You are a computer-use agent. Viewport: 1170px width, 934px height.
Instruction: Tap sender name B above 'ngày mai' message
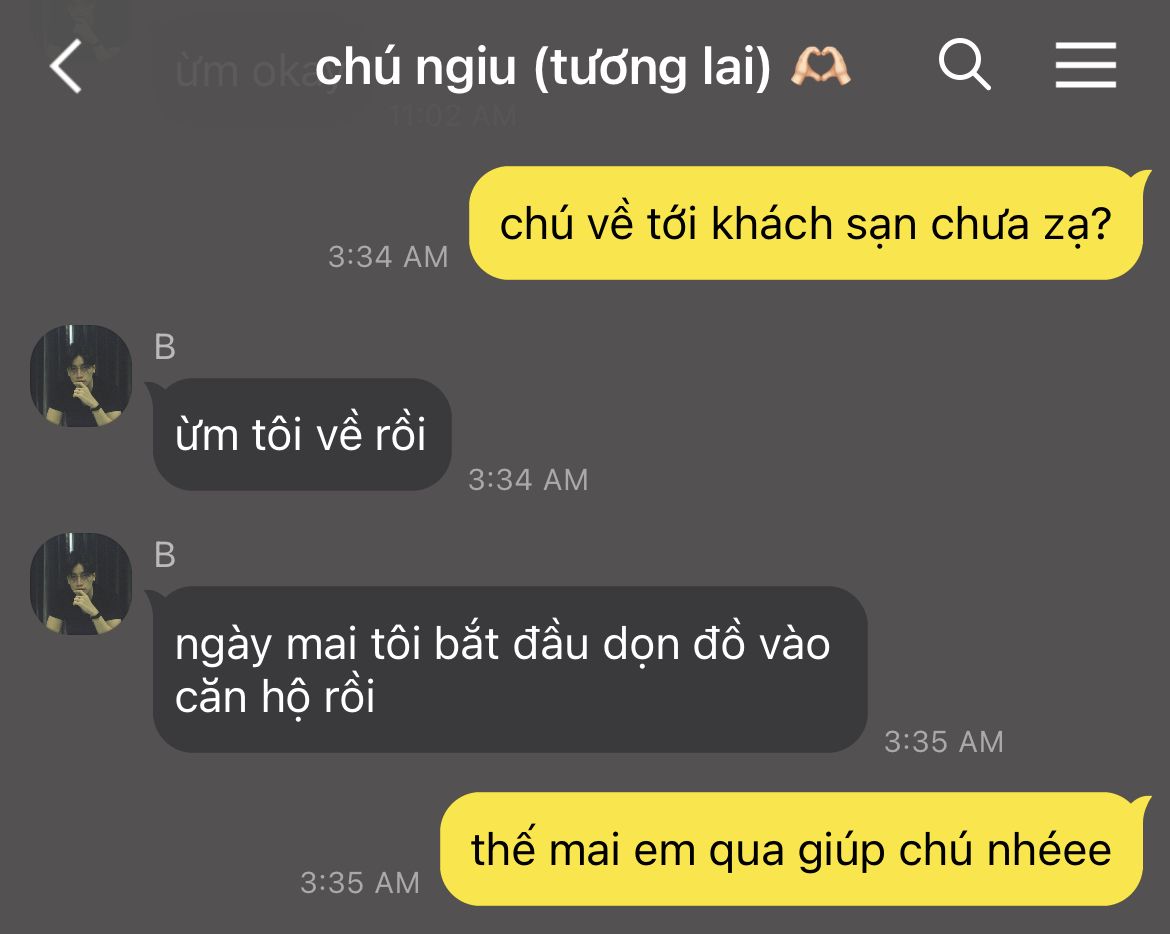165,555
